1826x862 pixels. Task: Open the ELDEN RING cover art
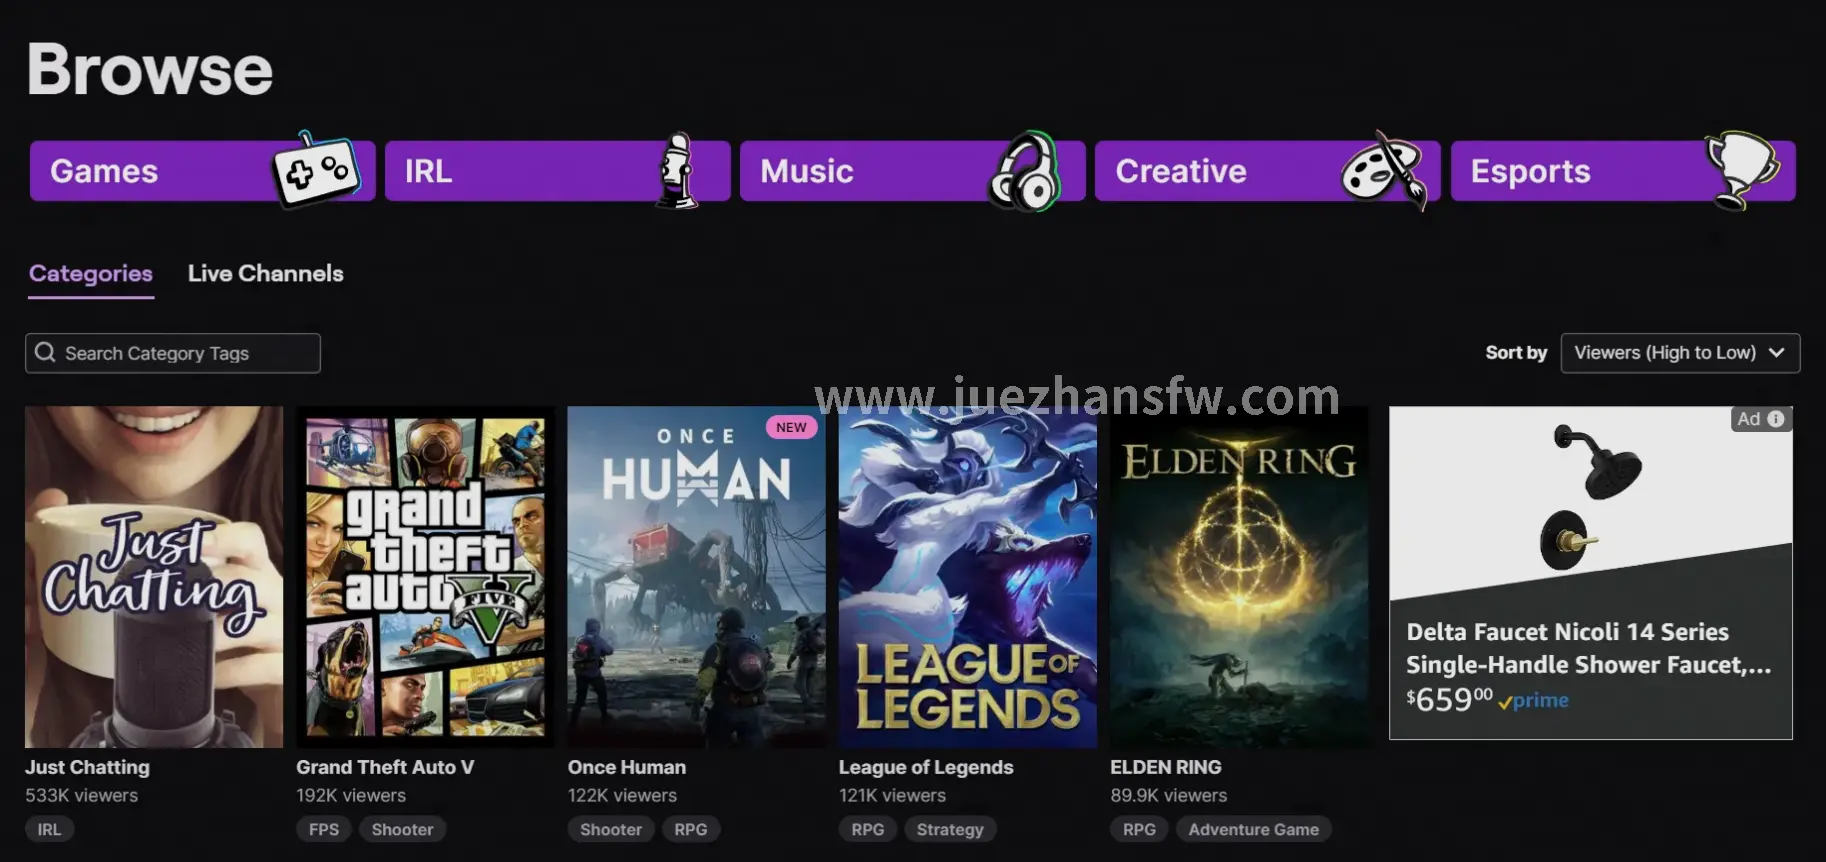pyautogui.click(x=1239, y=576)
